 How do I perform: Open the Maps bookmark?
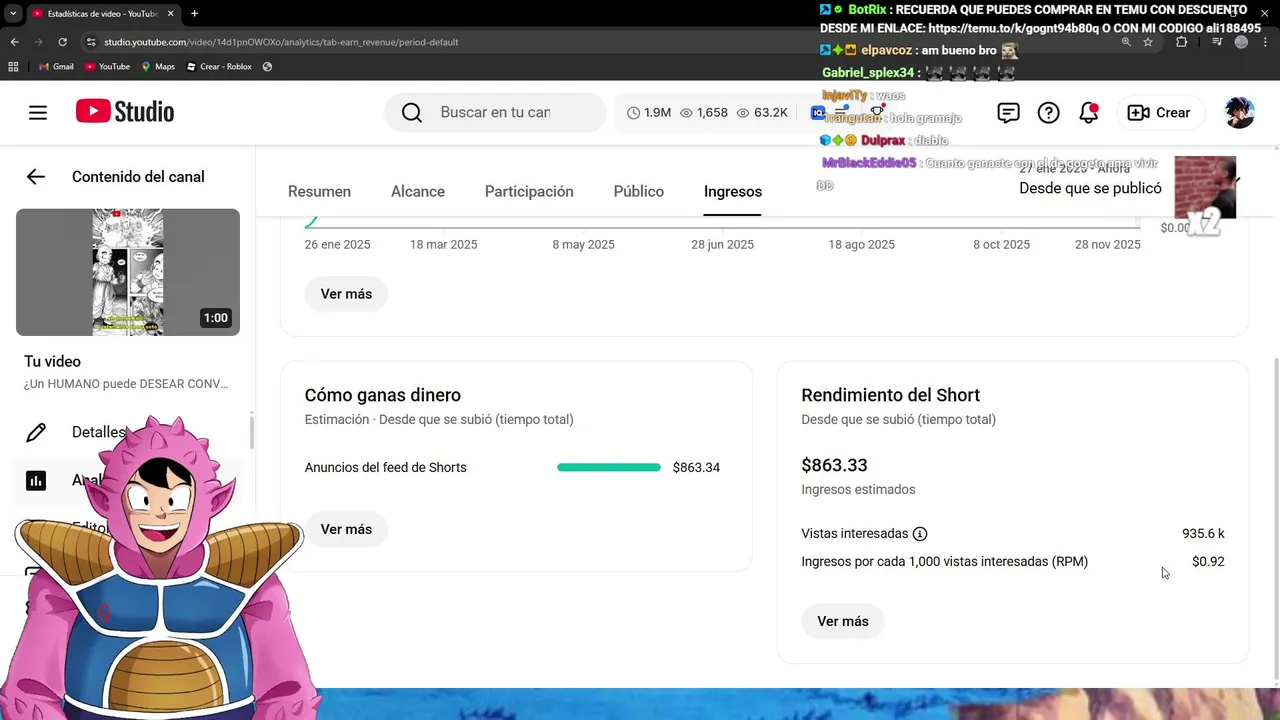pyautogui.click(x=158, y=67)
